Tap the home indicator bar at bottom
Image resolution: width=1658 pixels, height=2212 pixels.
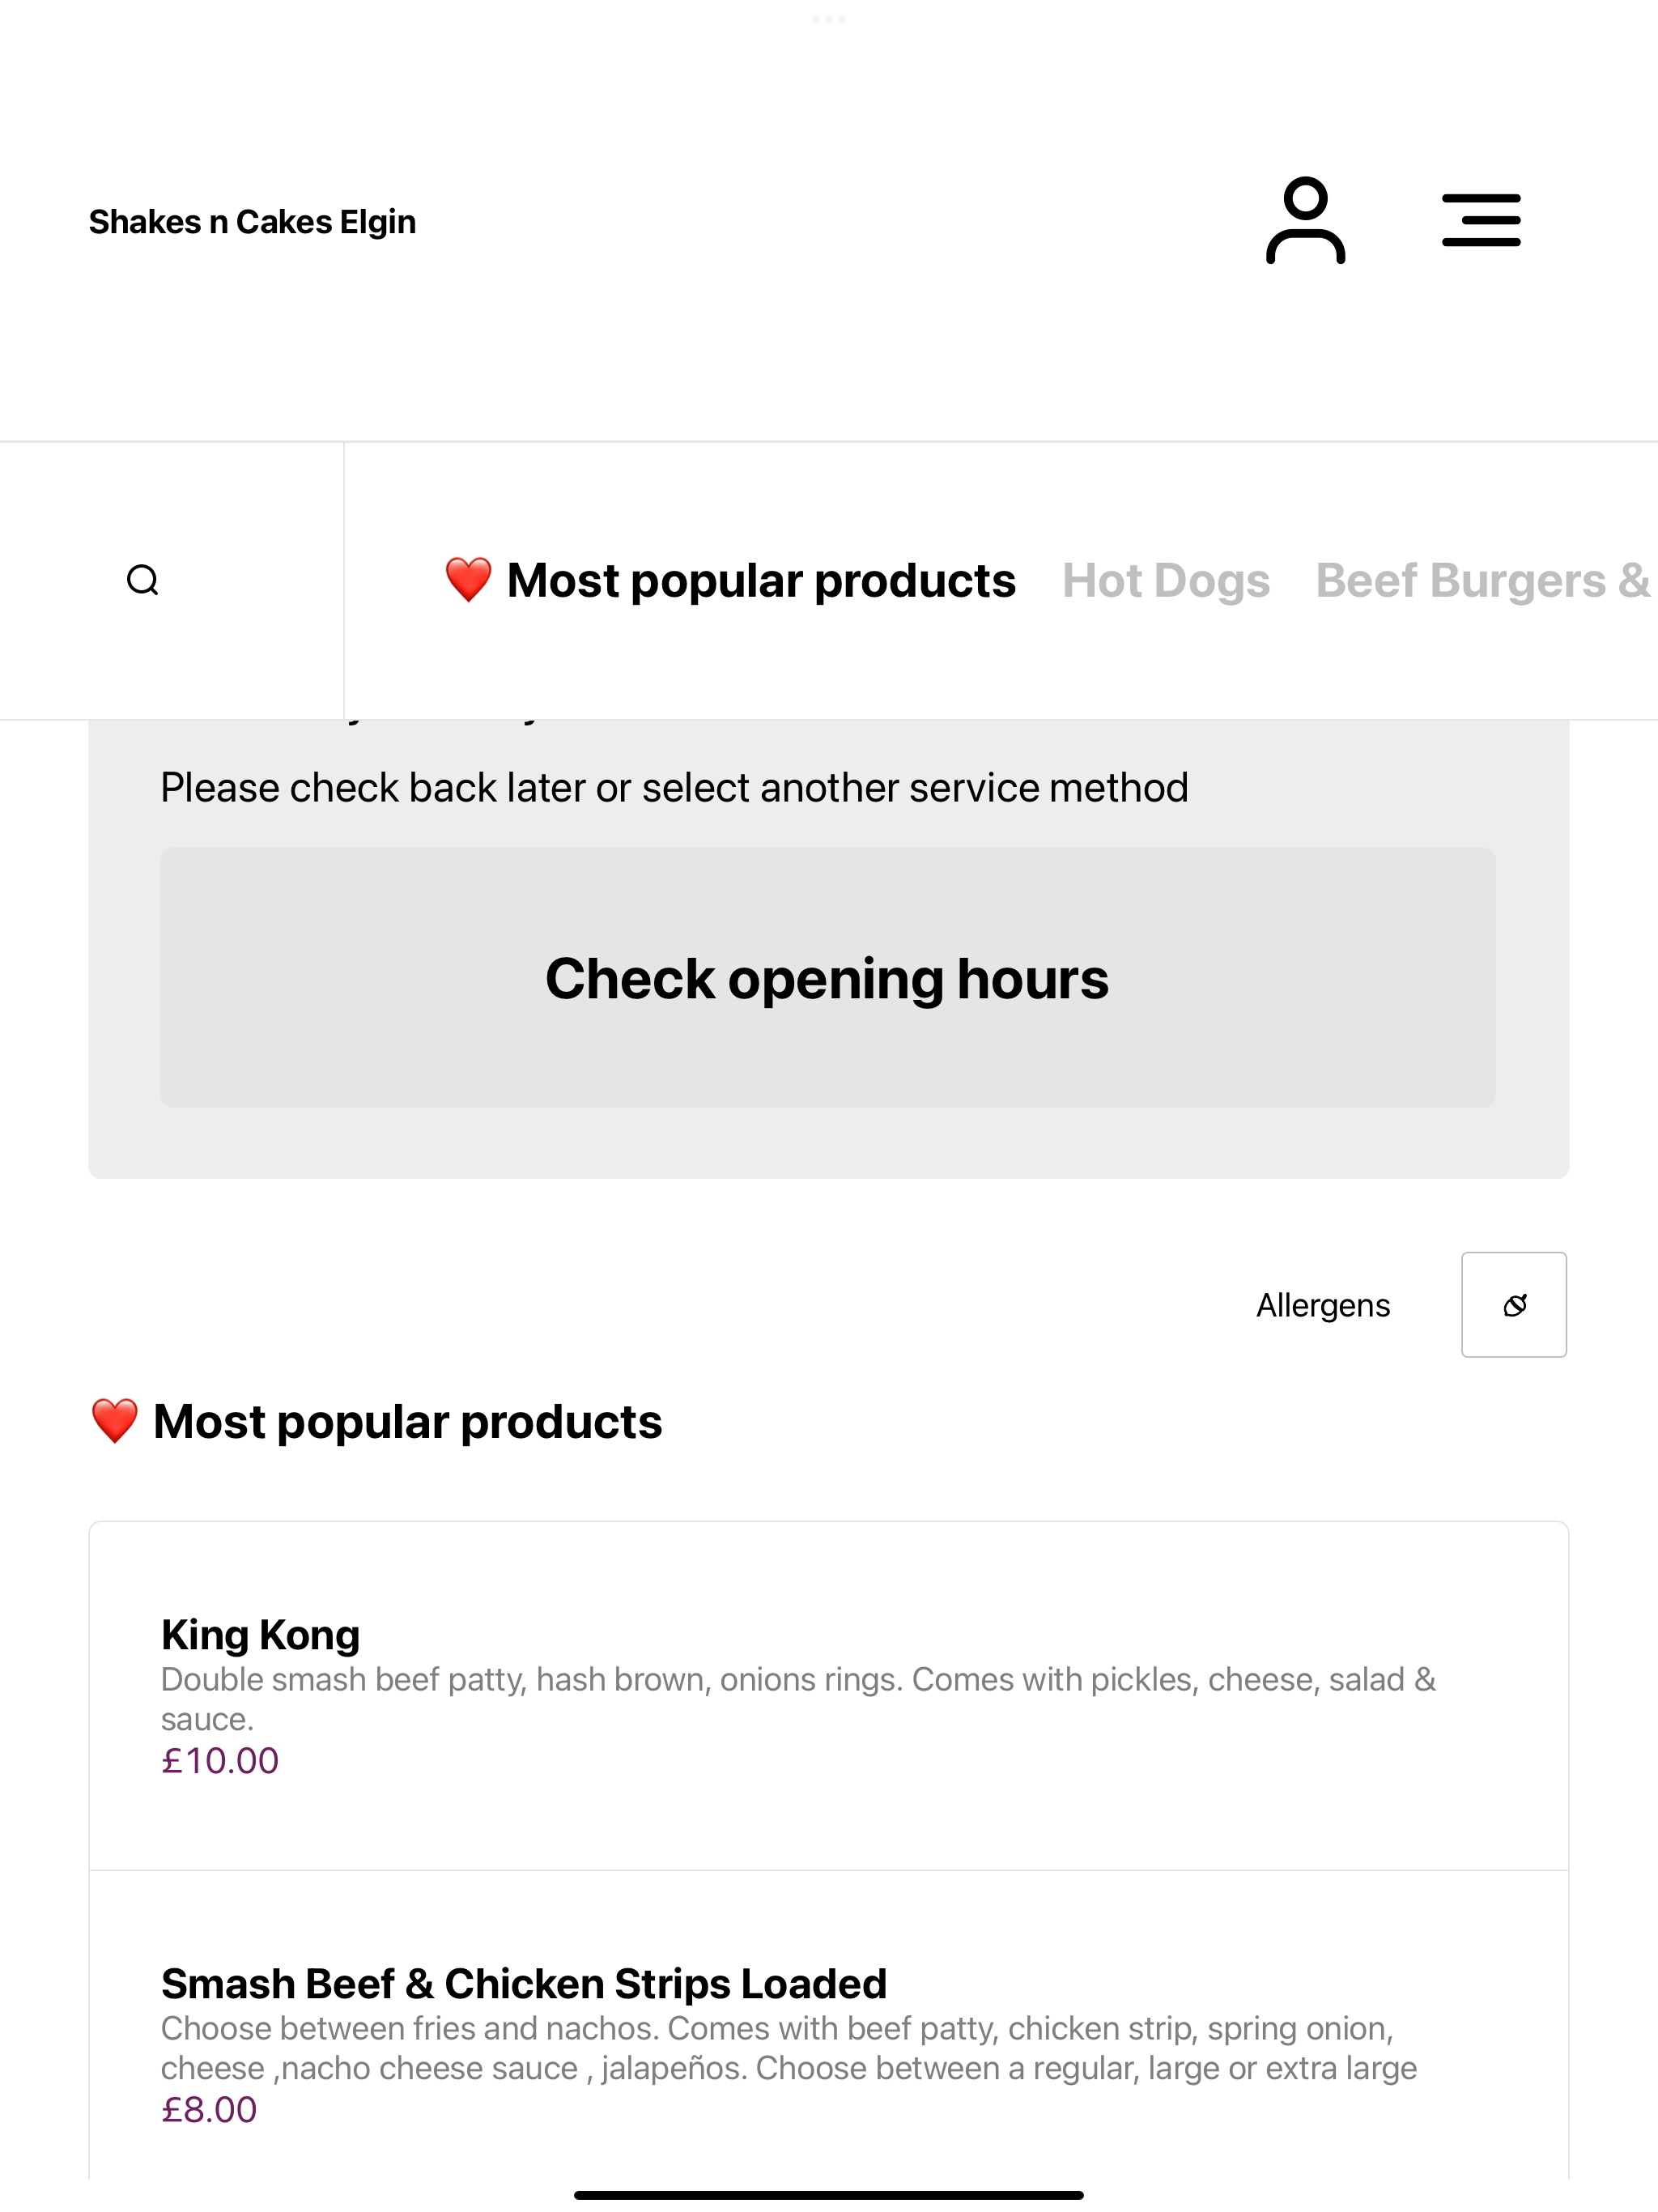(x=829, y=2196)
